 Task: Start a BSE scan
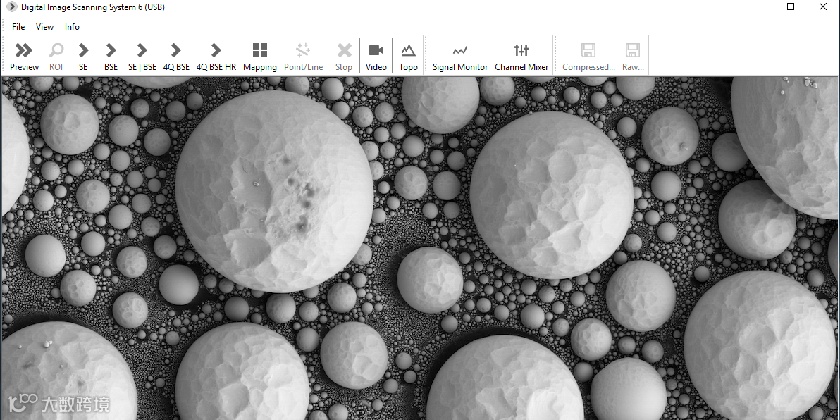click(x=111, y=56)
